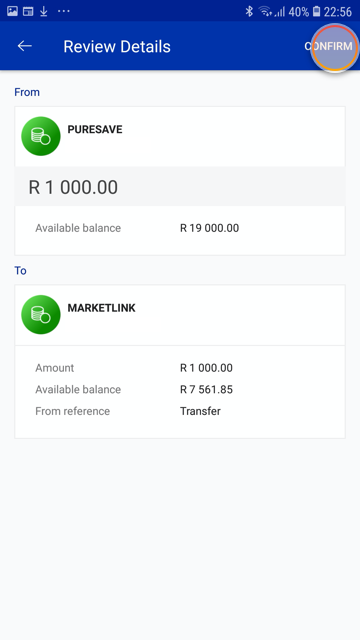Screen dimensions: 360x640
Task: Tap the MARKETLINK green coins icon
Action: pos(41,315)
